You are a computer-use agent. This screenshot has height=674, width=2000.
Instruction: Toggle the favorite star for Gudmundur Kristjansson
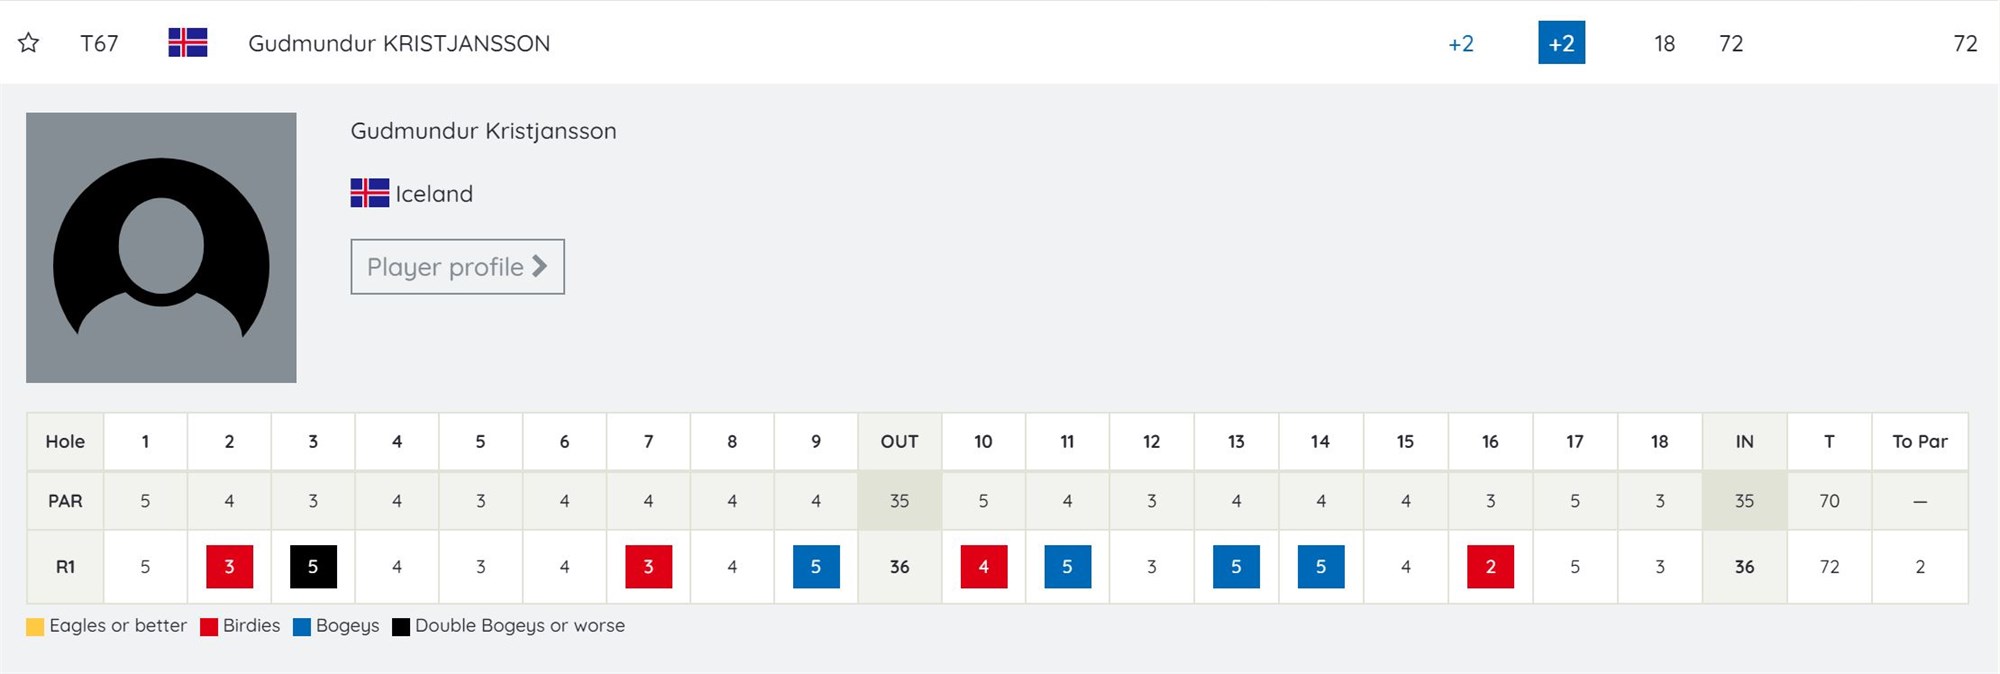click(x=28, y=43)
